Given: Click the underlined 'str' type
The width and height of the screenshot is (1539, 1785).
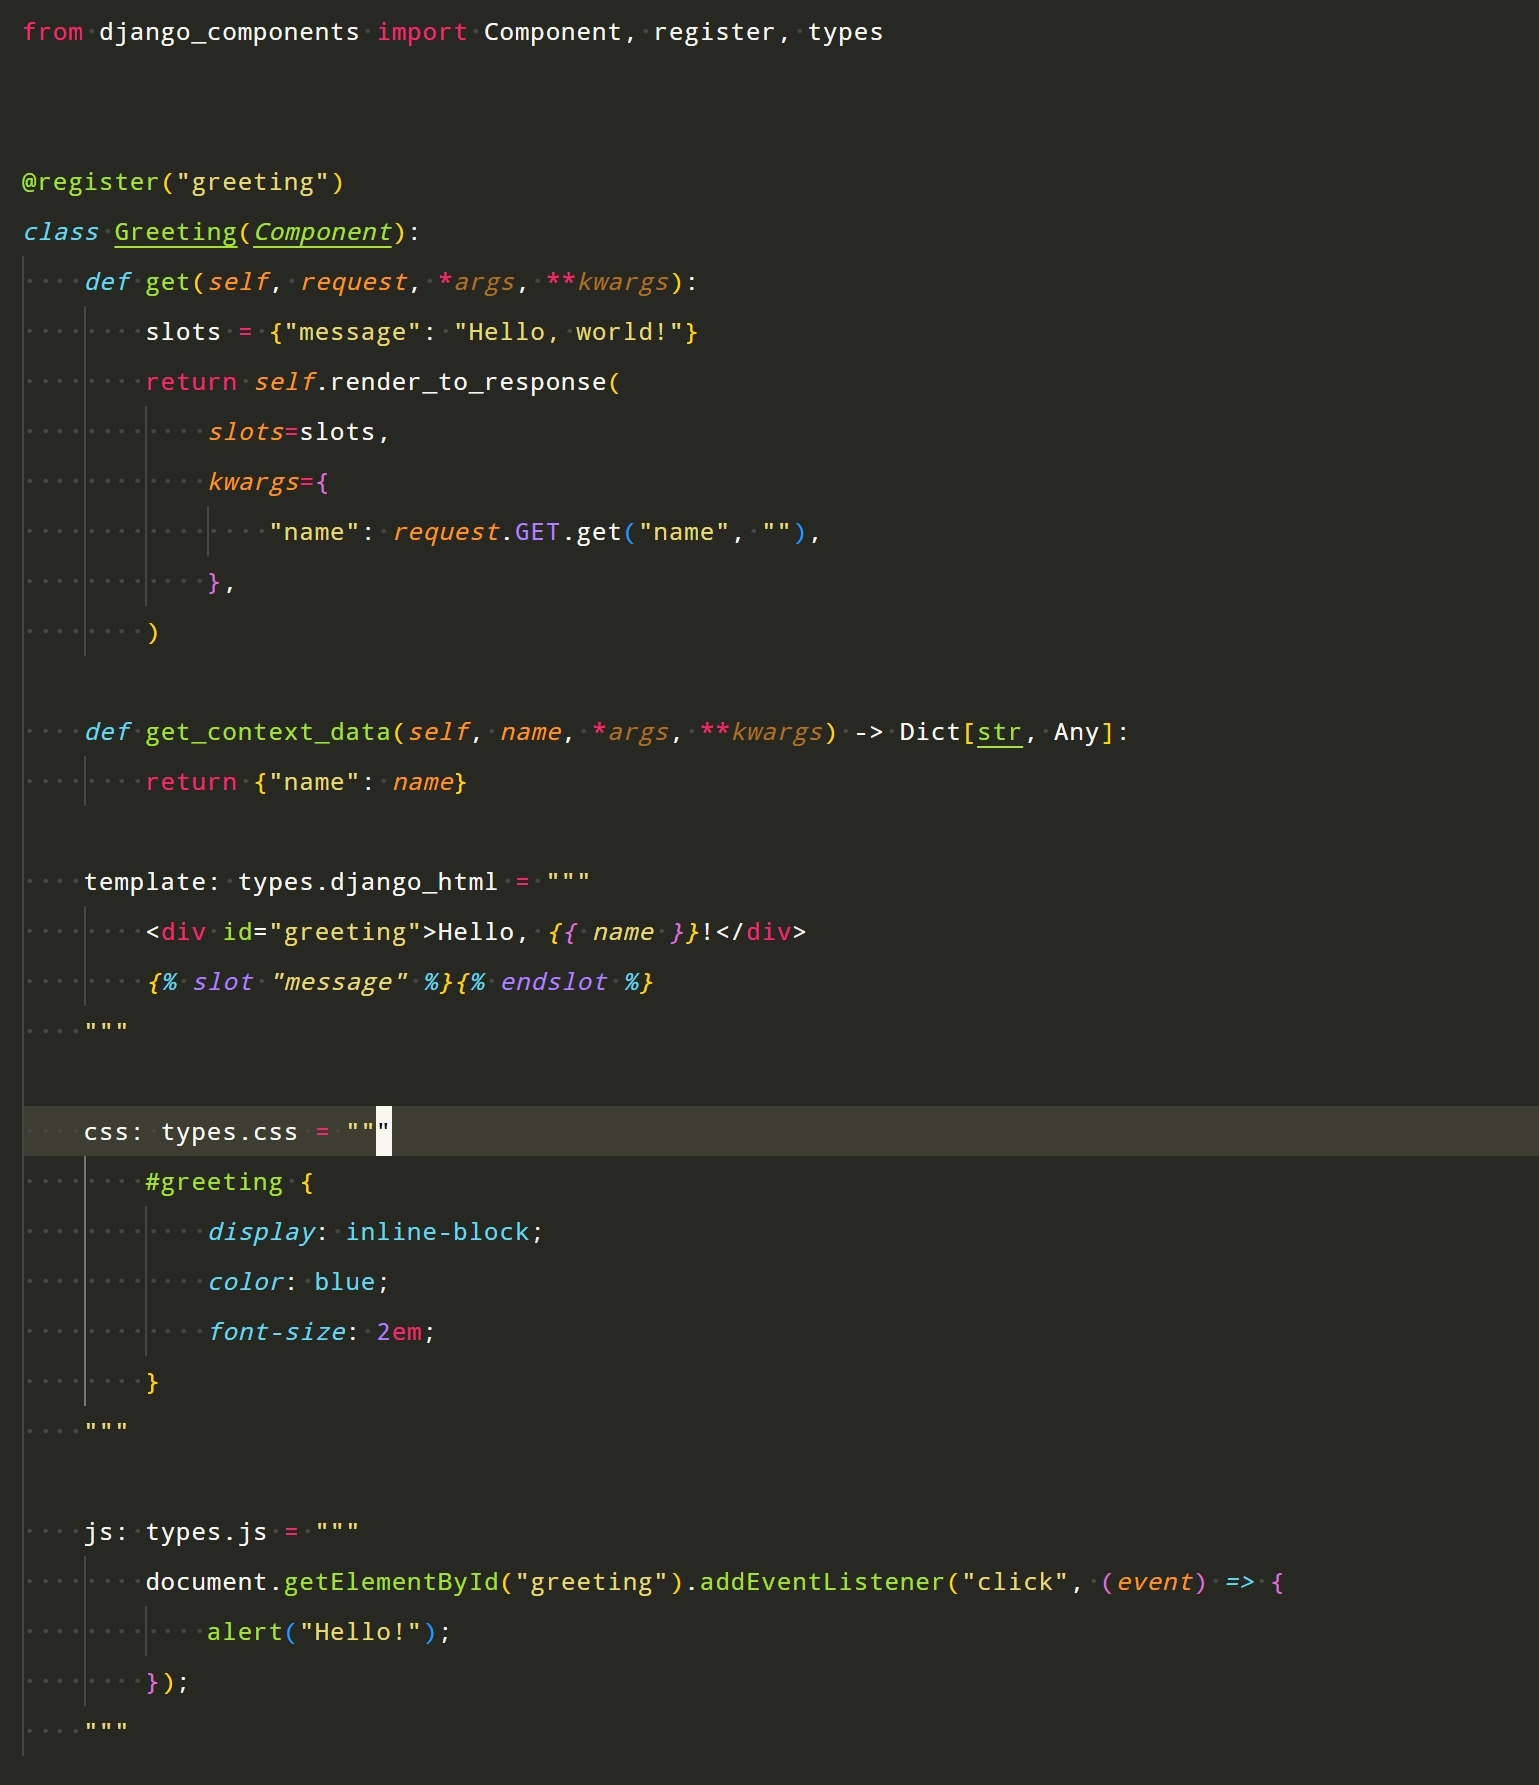Looking at the screenshot, I should tap(1000, 732).
